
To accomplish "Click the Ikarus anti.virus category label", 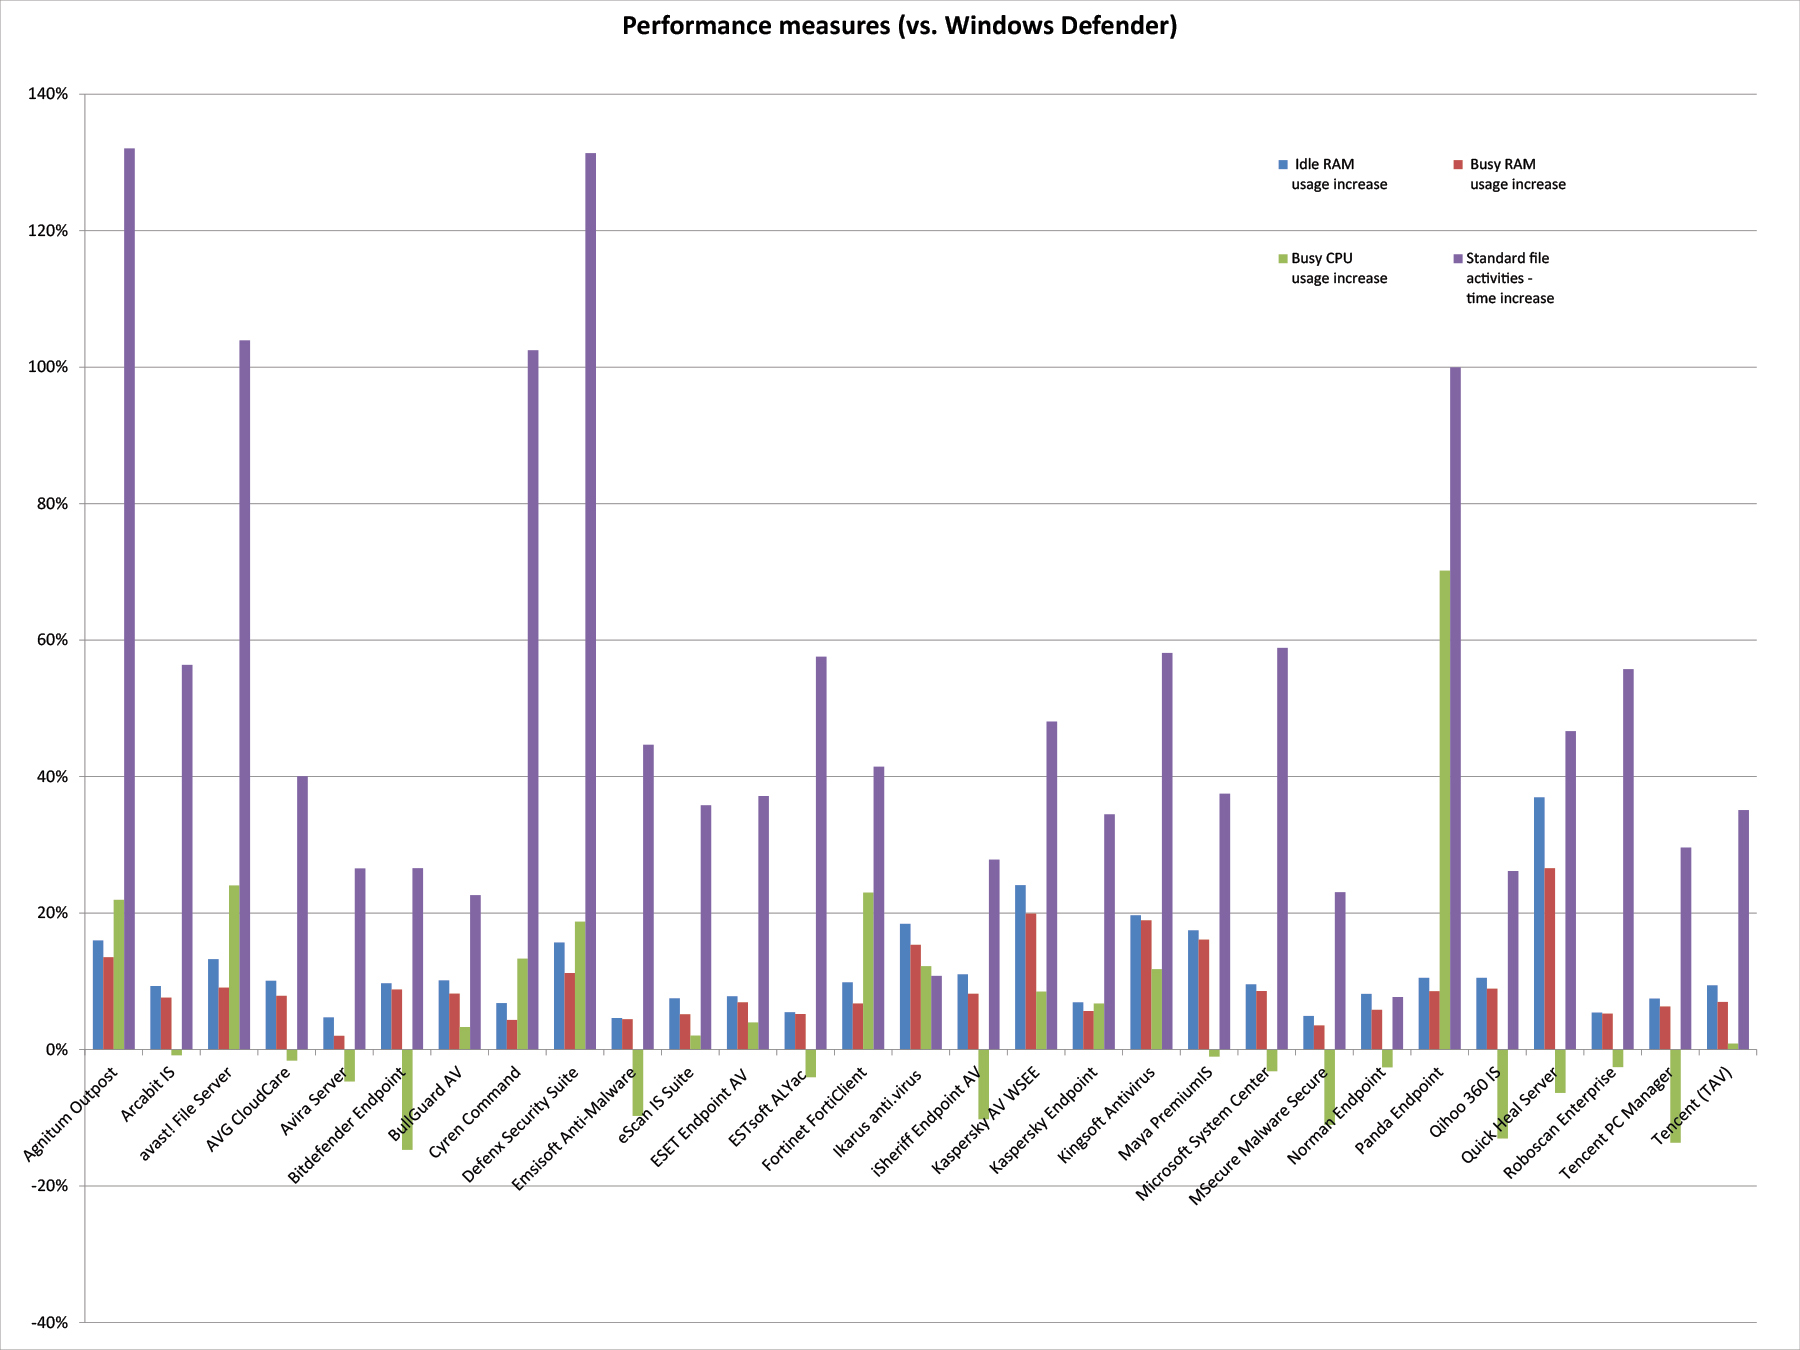I will point(878,1111).
